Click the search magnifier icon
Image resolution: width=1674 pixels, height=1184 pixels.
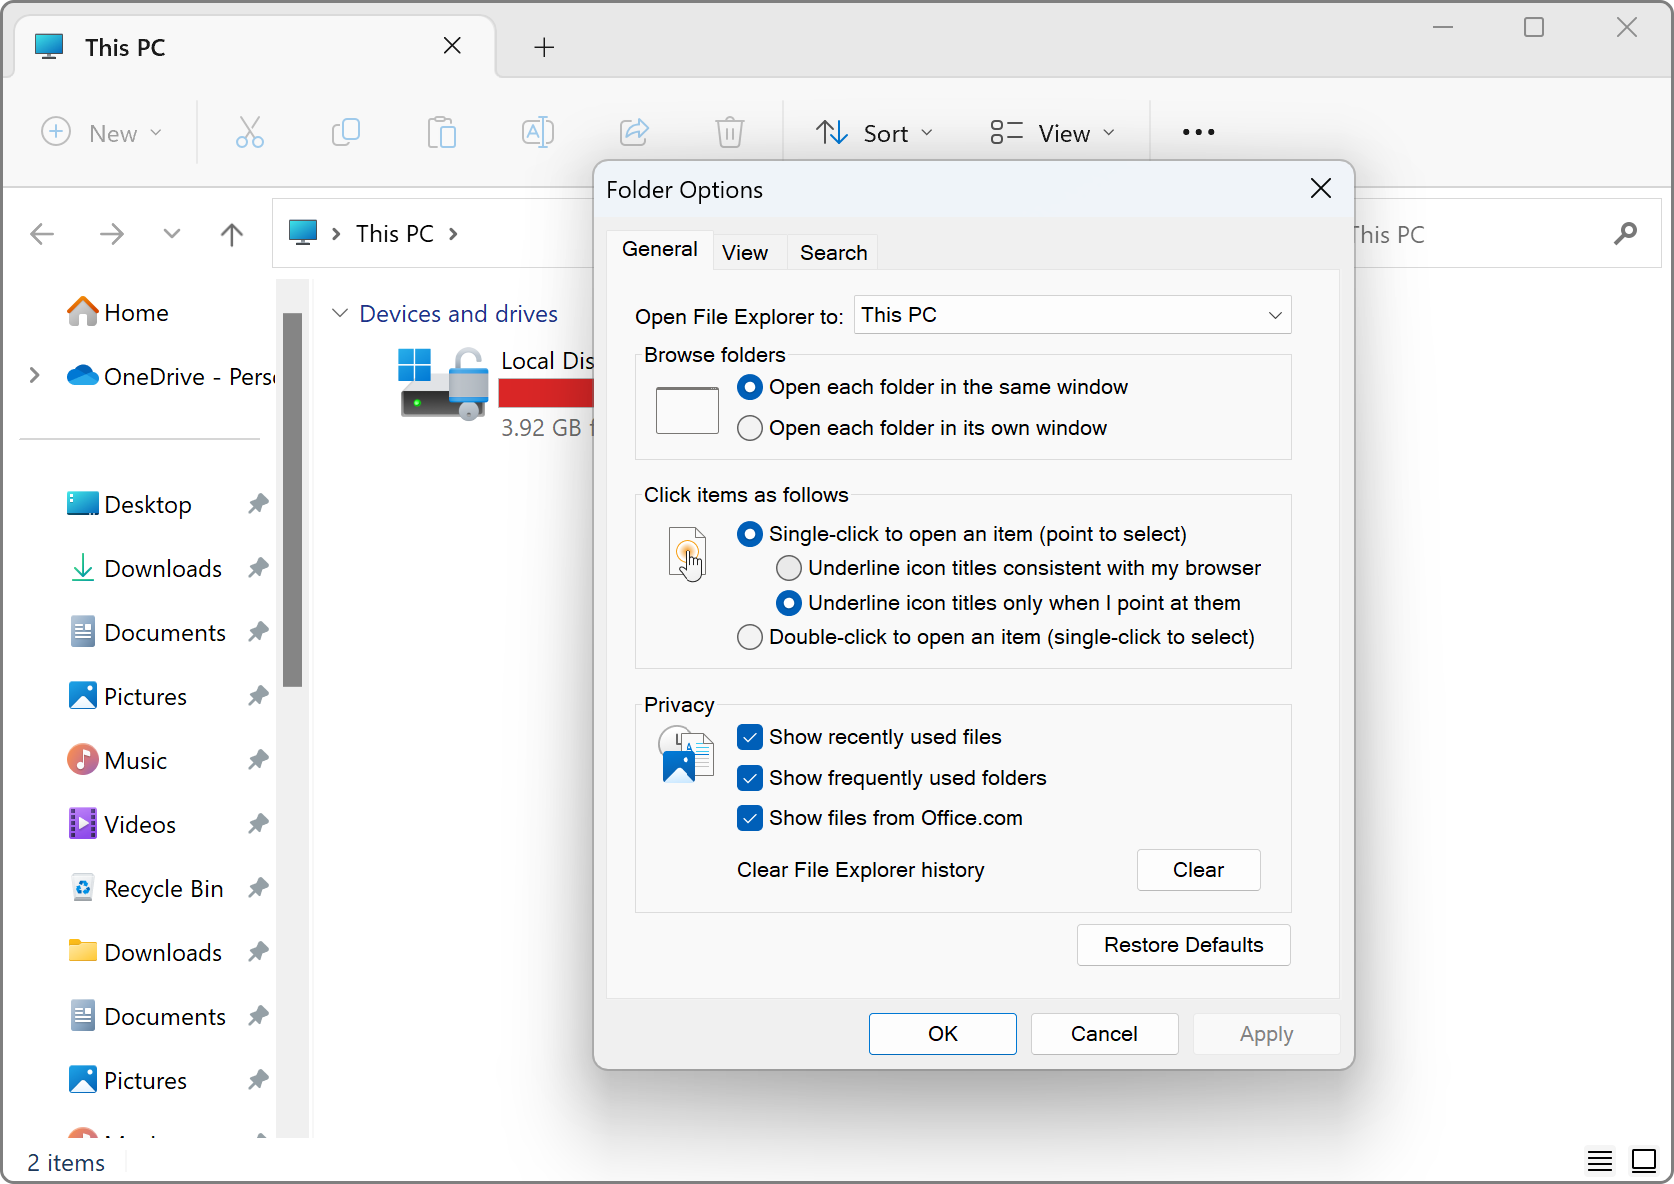1625,234
